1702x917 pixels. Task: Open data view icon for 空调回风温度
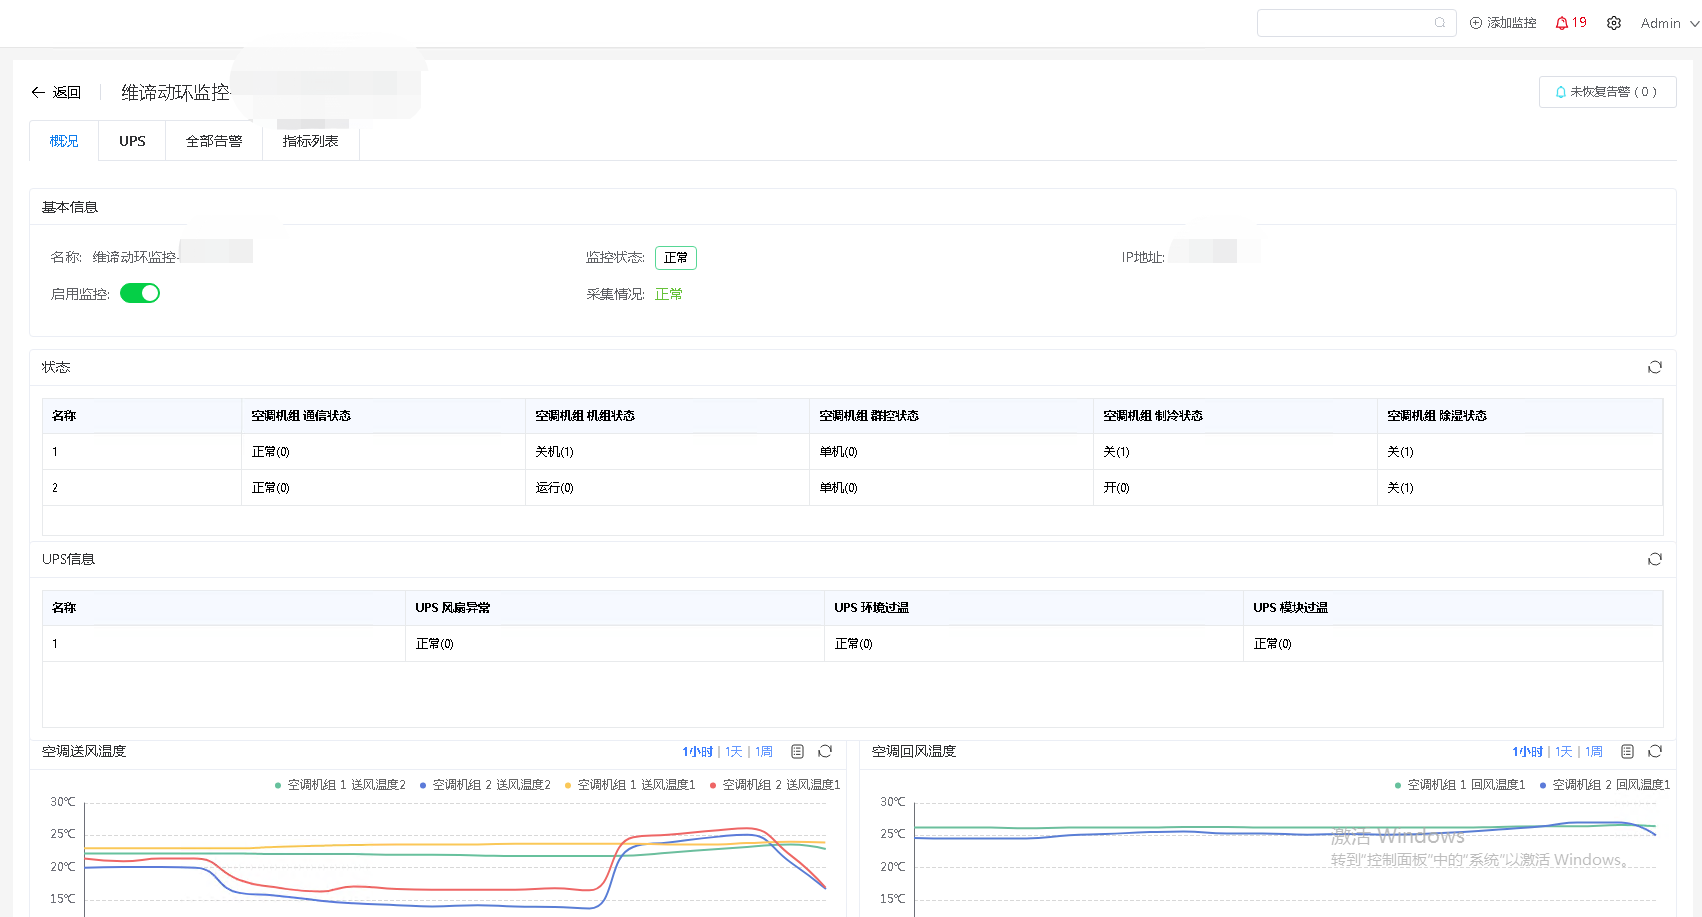coord(1627,751)
